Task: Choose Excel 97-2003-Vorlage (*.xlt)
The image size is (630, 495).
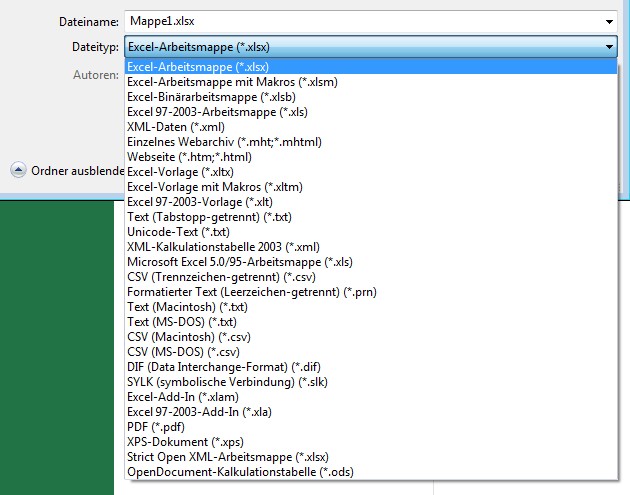Action: pyautogui.click(x=371, y=202)
